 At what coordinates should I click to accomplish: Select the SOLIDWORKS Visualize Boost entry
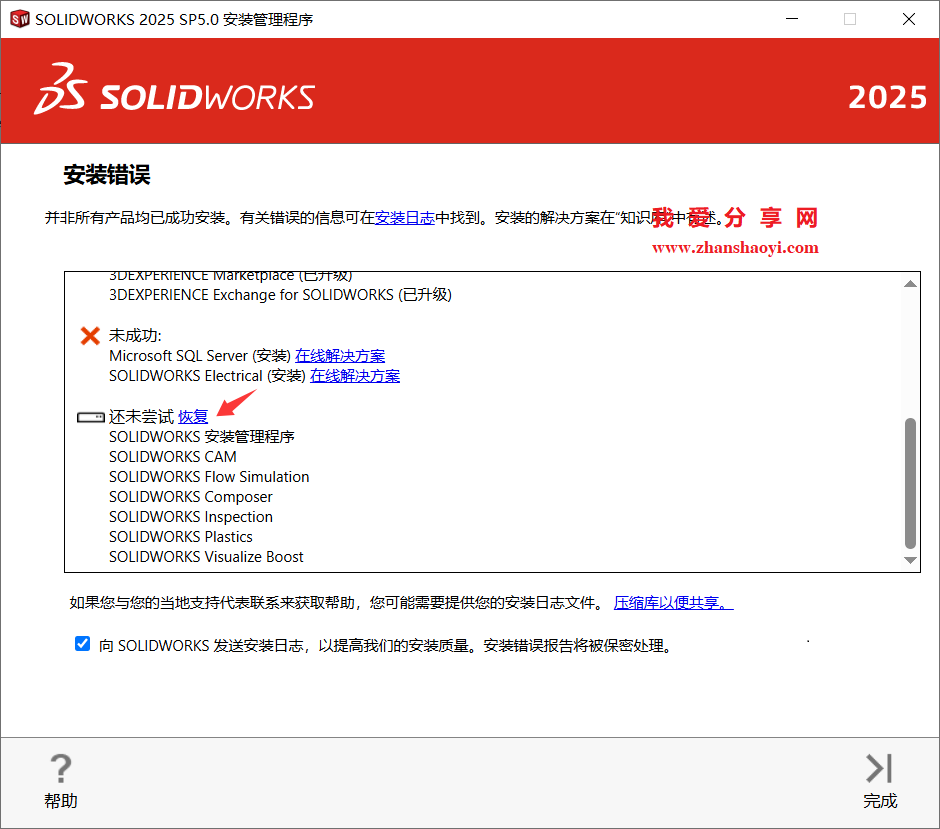(x=206, y=557)
